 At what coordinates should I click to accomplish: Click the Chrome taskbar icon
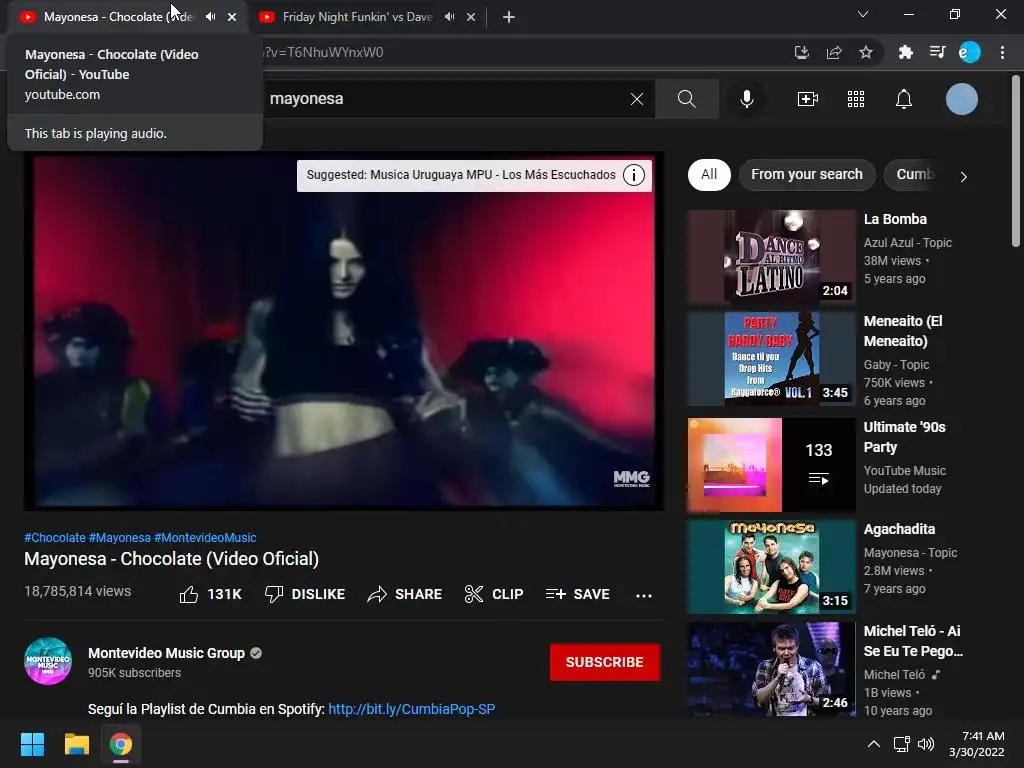[121, 744]
